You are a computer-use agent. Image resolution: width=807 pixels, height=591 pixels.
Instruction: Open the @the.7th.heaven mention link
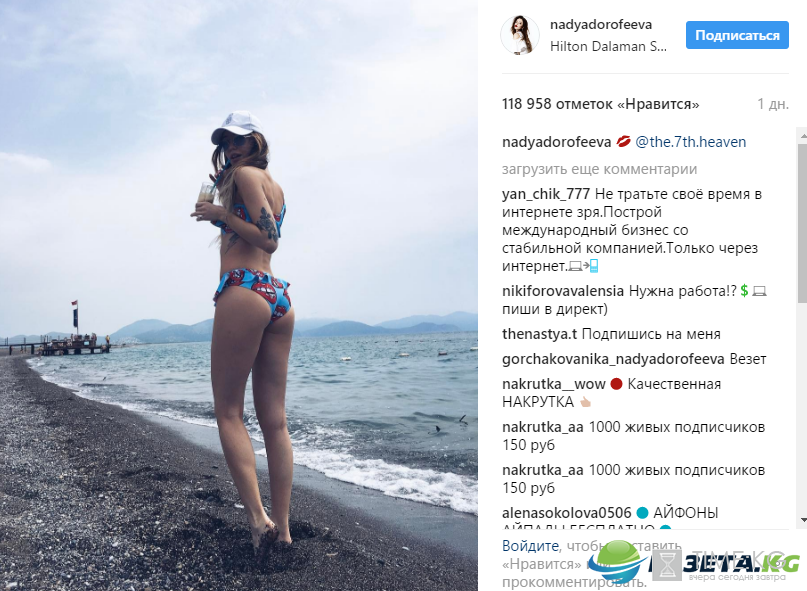(x=691, y=142)
